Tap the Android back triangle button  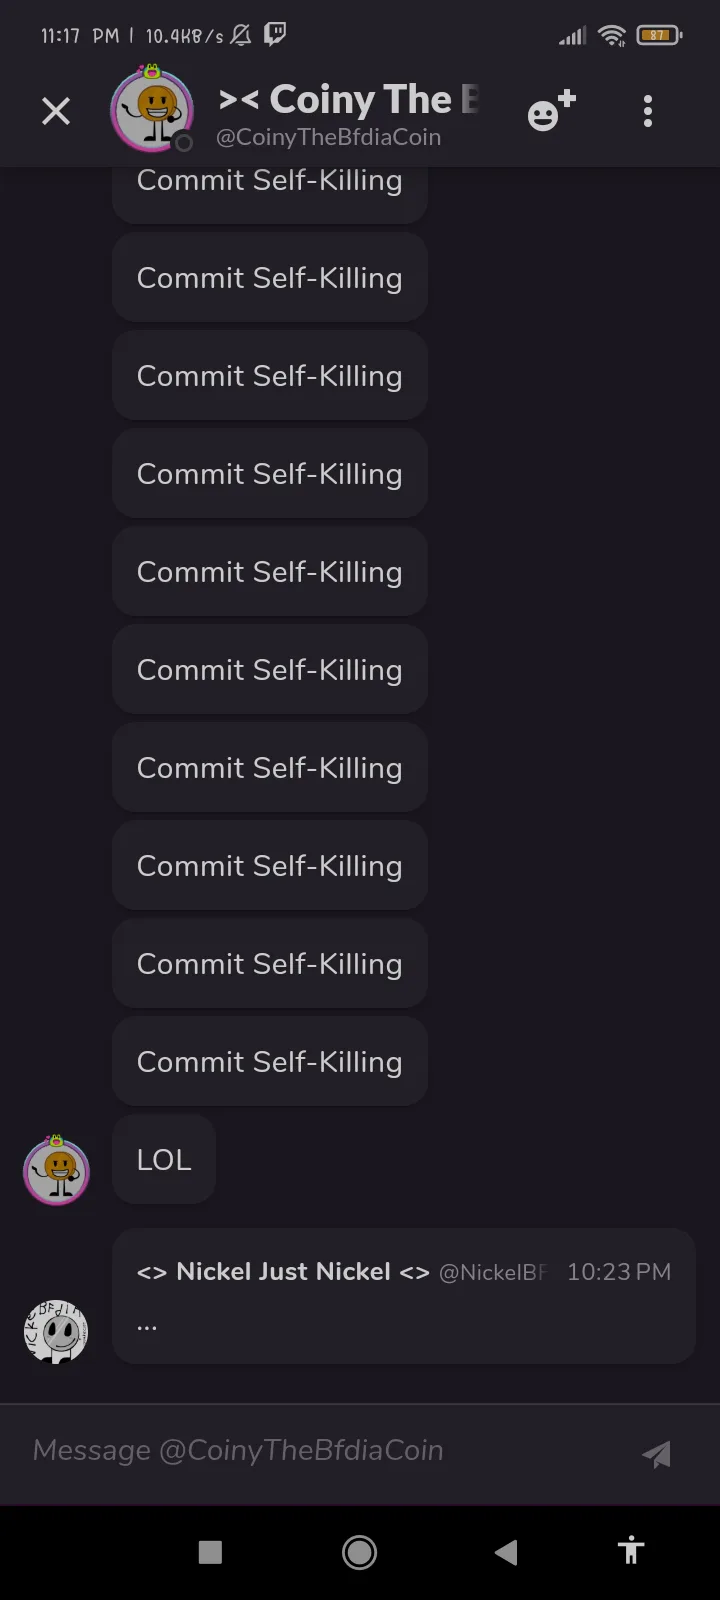click(506, 1552)
